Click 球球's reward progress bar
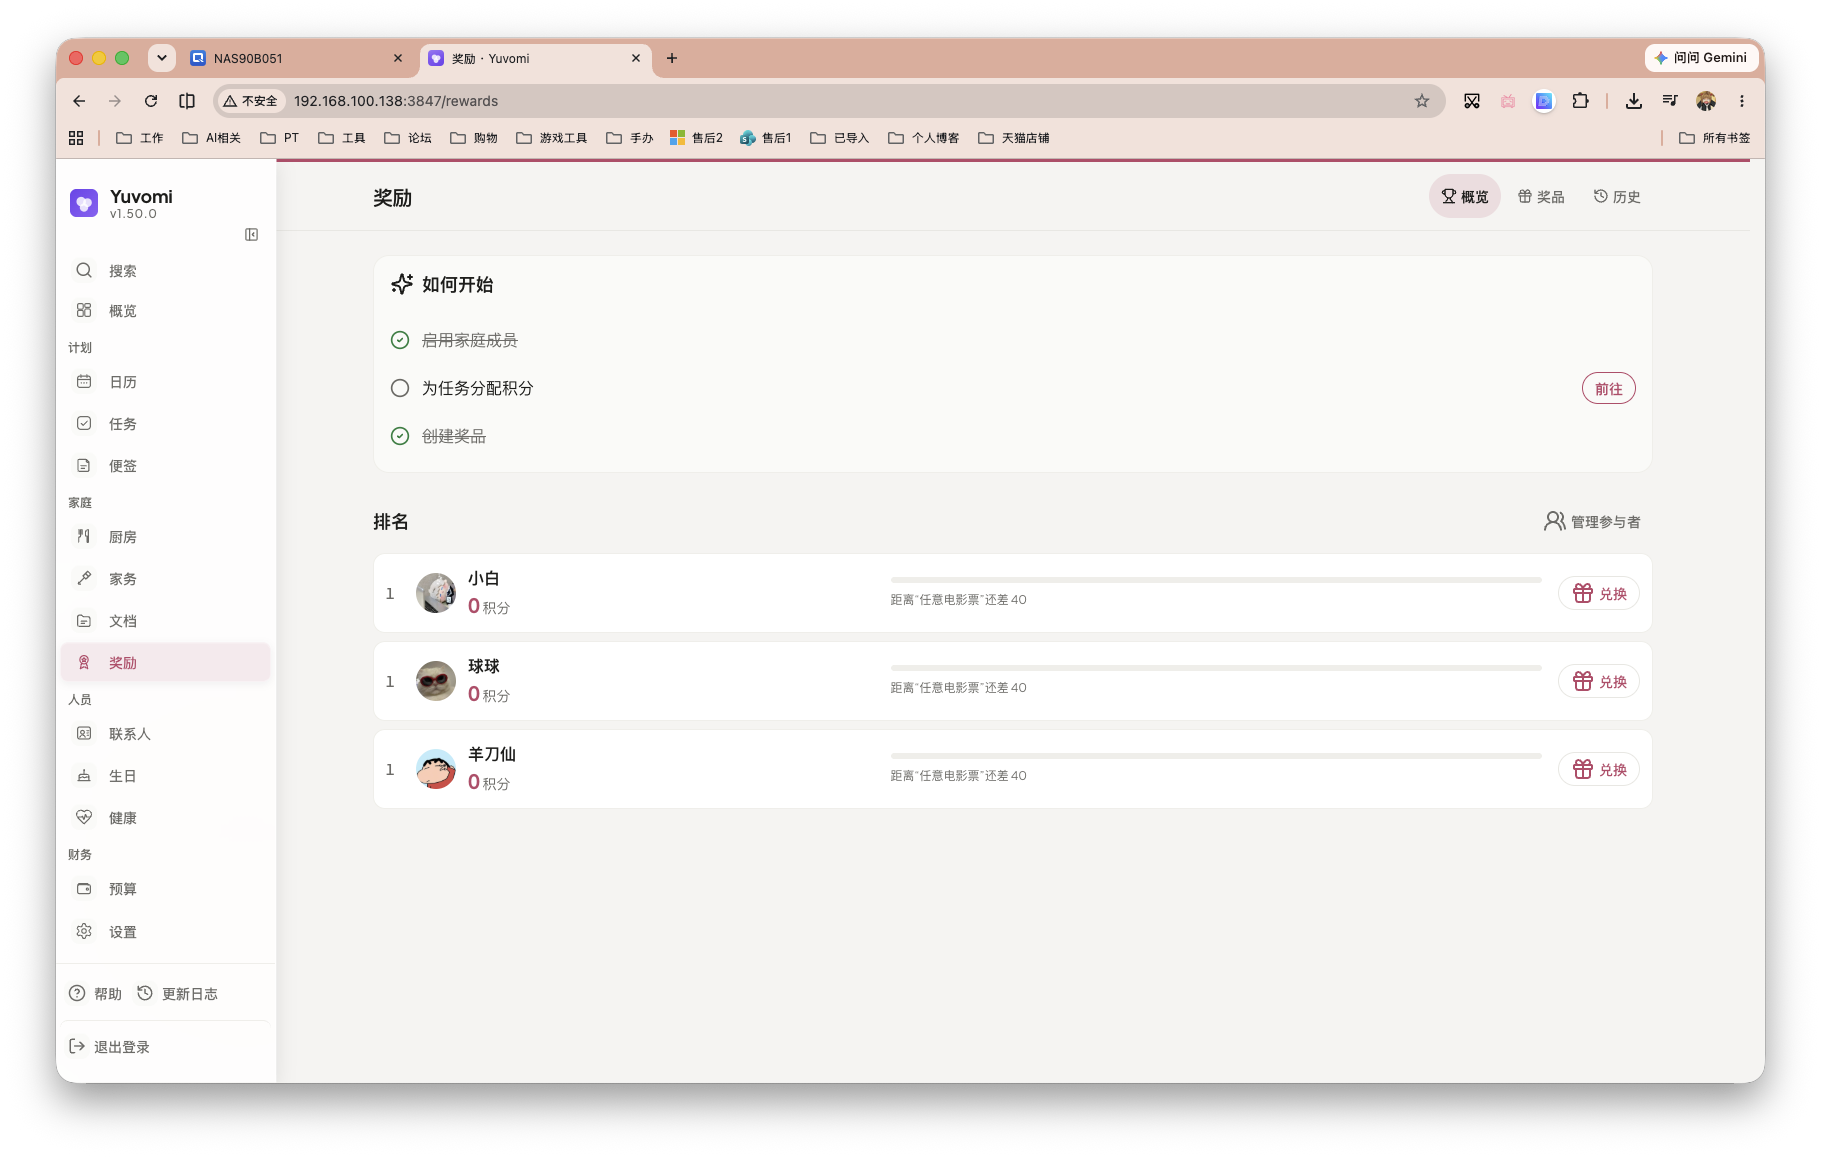Screen dimensions: 1821x1157 [x=1216, y=668]
